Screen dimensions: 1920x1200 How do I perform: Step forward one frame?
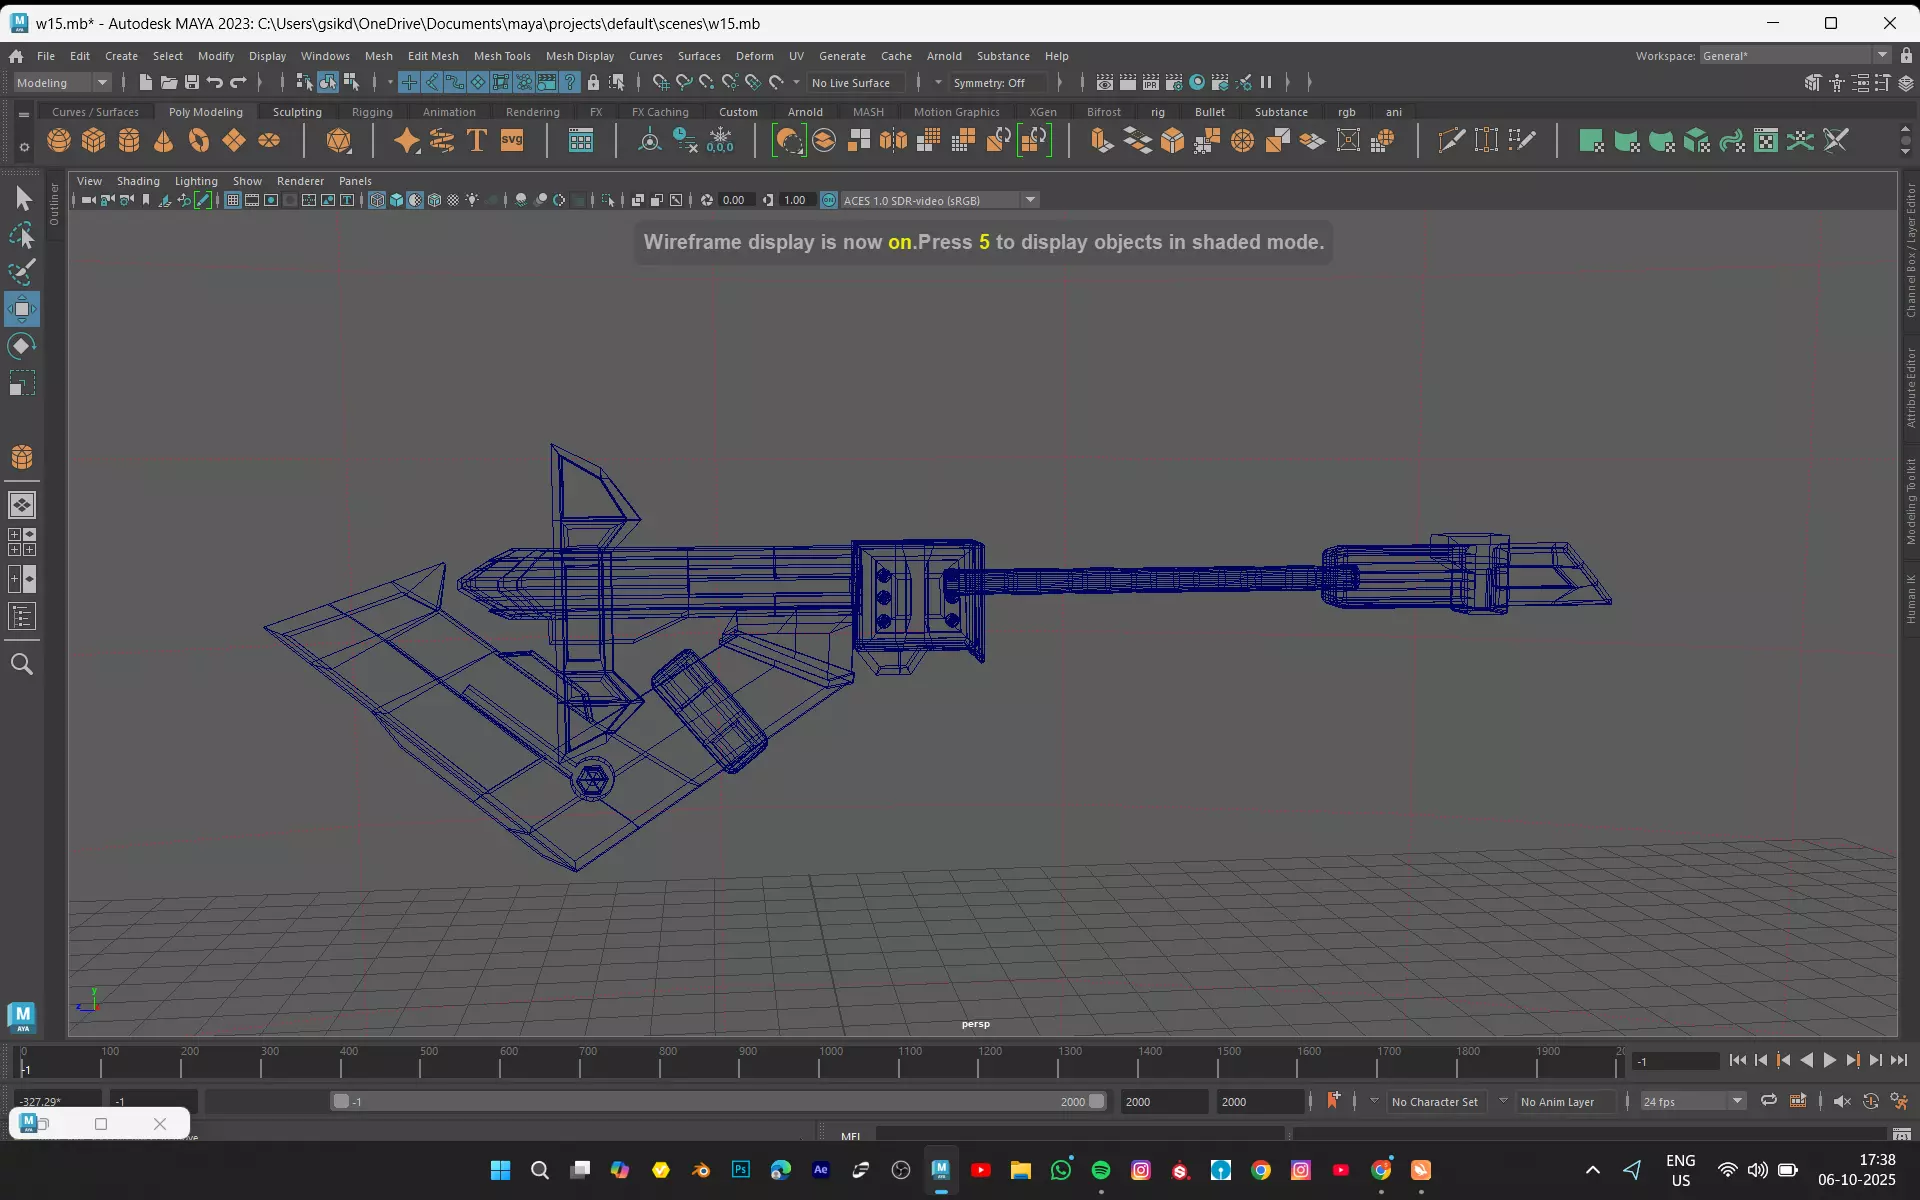click(x=1875, y=1060)
